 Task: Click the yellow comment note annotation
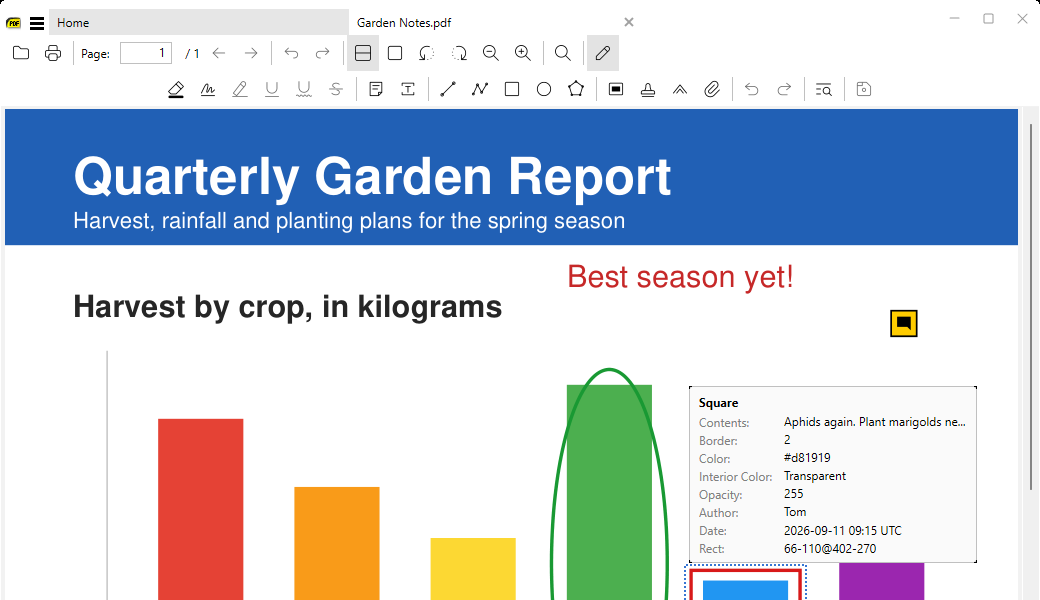[903, 324]
